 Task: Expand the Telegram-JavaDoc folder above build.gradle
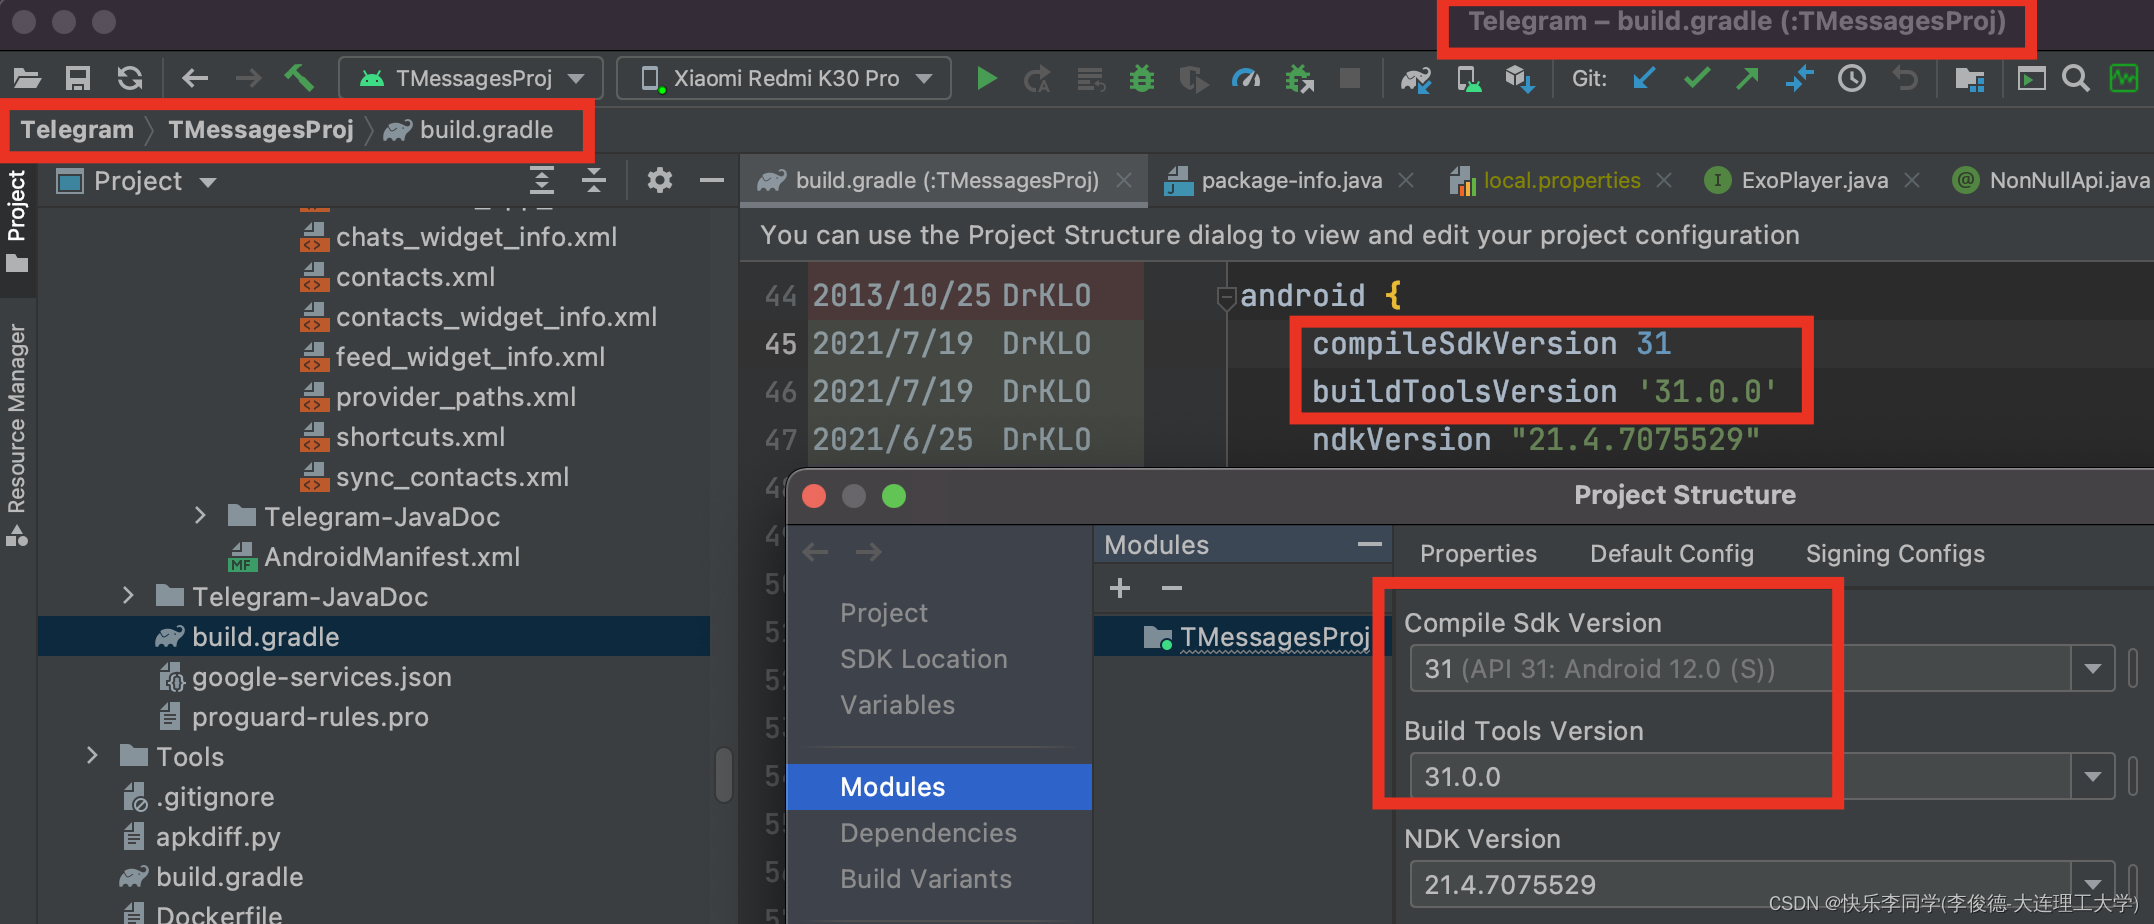(128, 596)
